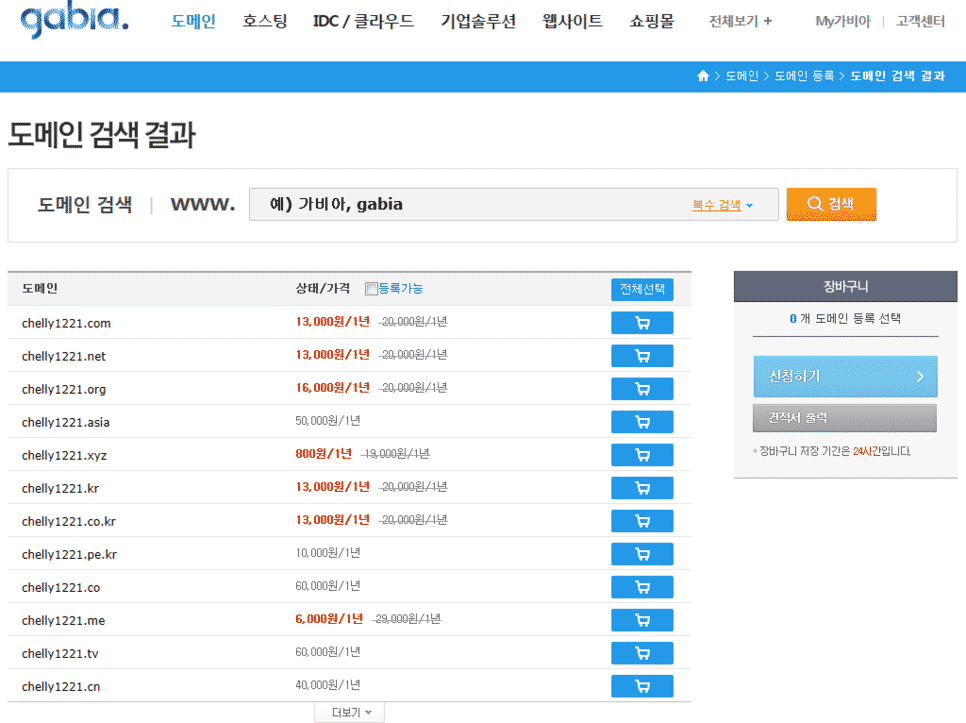Add chelly1221.org to cart
Image resolution: width=966 pixels, height=723 pixels.
pos(642,389)
